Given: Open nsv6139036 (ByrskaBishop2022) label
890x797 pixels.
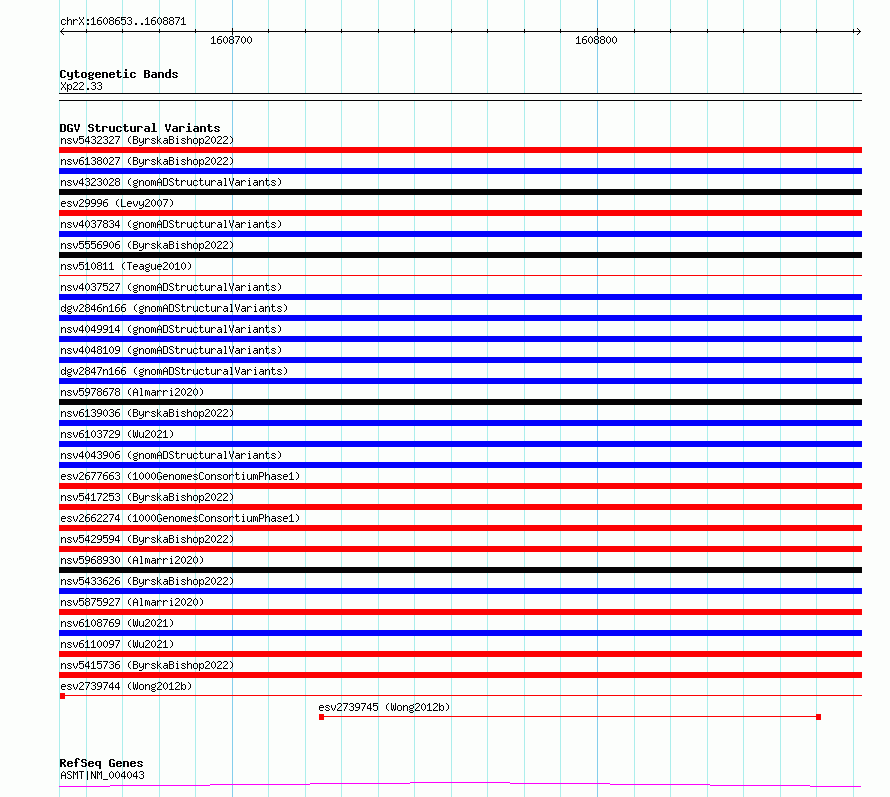Looking at the screenshot, I should (x=147, y=413).
